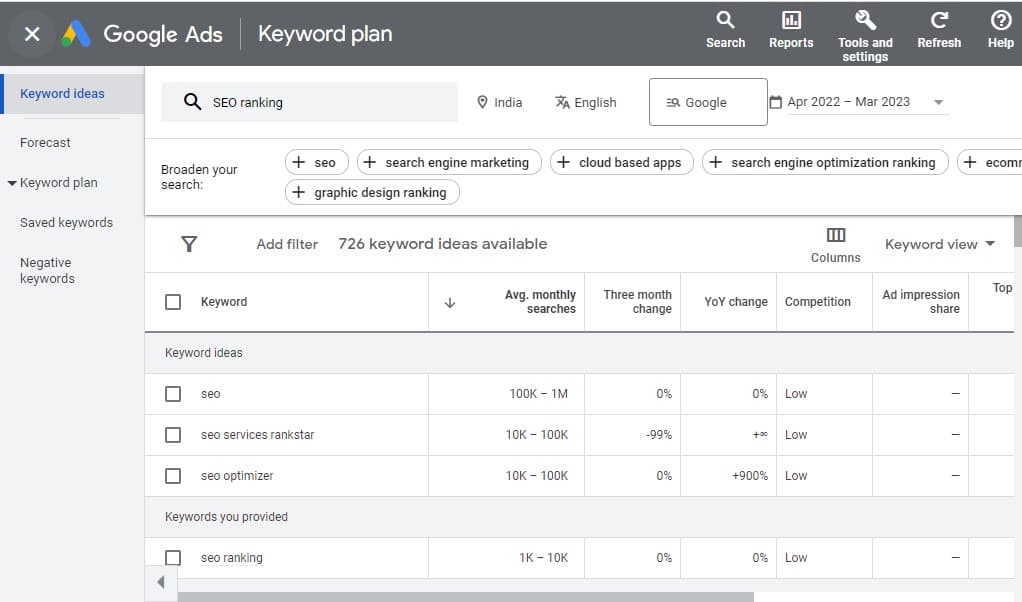Screen dimensions: 1022x602
Task: Close the Keyword plan with the X icon
Action: tap(32, 34)
